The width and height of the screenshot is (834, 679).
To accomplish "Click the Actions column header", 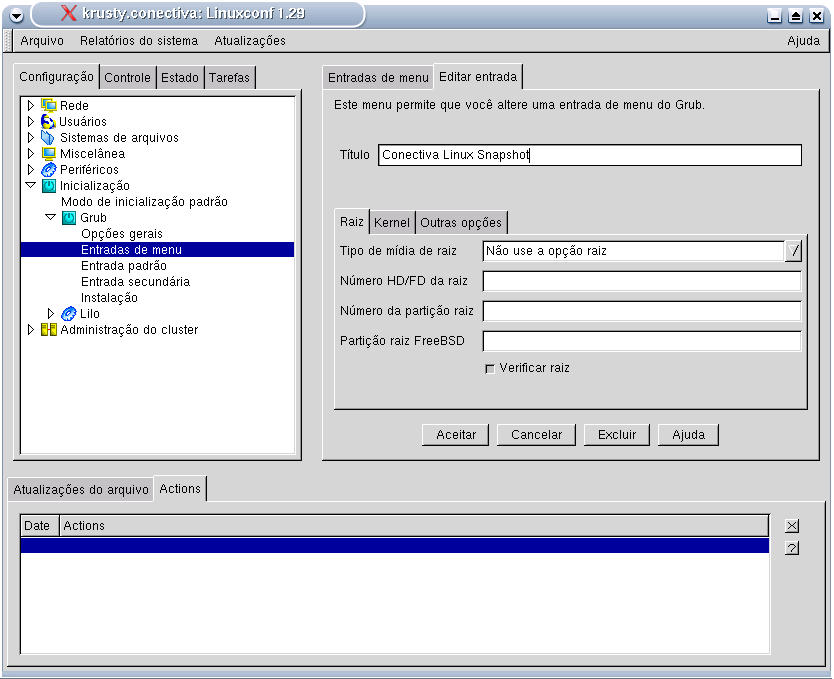I will (414, 526).
